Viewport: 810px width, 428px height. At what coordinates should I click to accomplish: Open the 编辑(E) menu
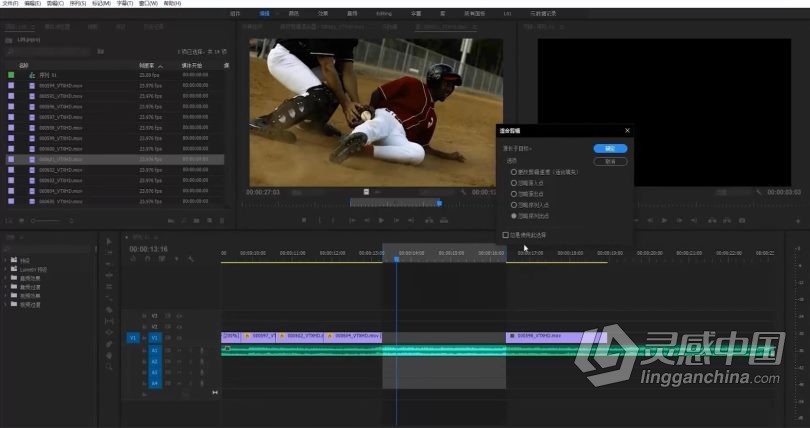pyautogui.click(x=33, y=3)
